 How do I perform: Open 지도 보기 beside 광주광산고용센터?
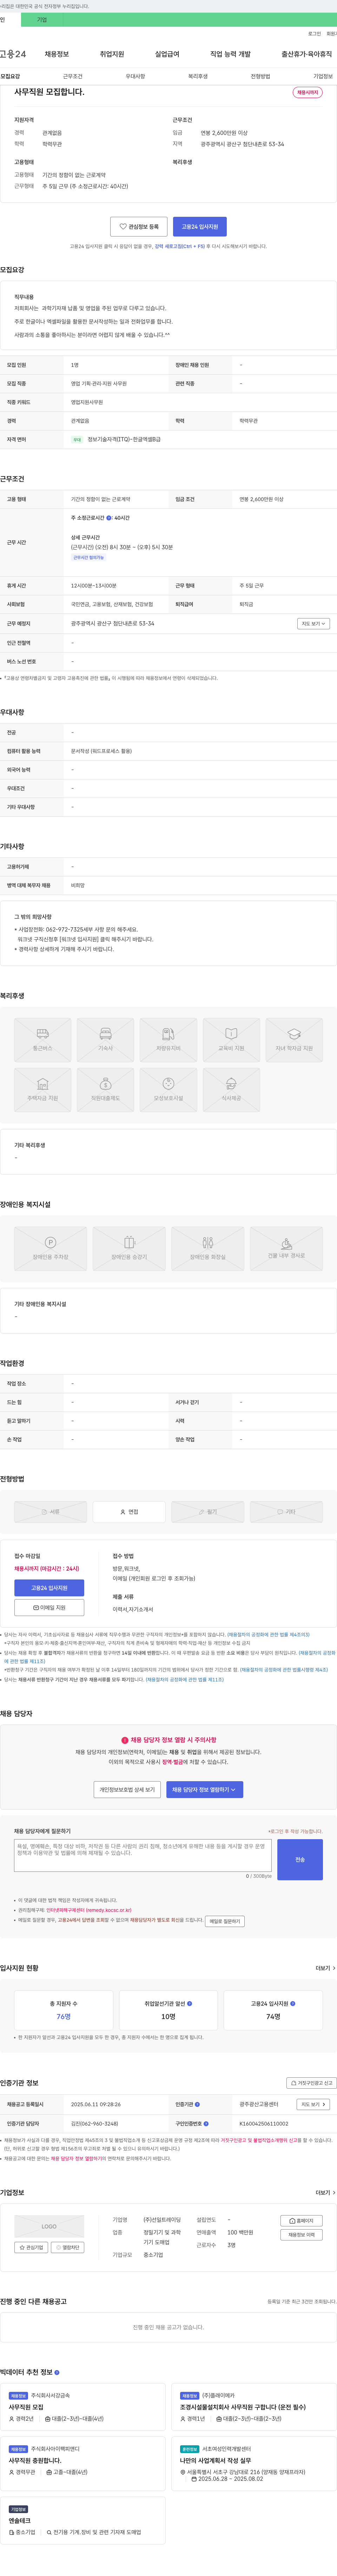click(313, 2104)
